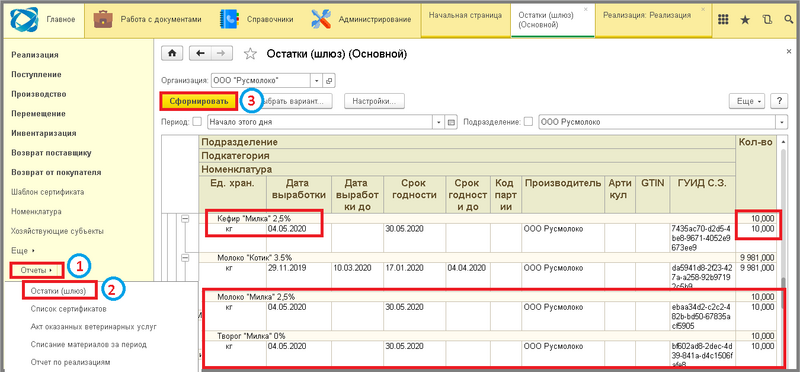Open the Организация field's open-item icon

pos(329,81)
